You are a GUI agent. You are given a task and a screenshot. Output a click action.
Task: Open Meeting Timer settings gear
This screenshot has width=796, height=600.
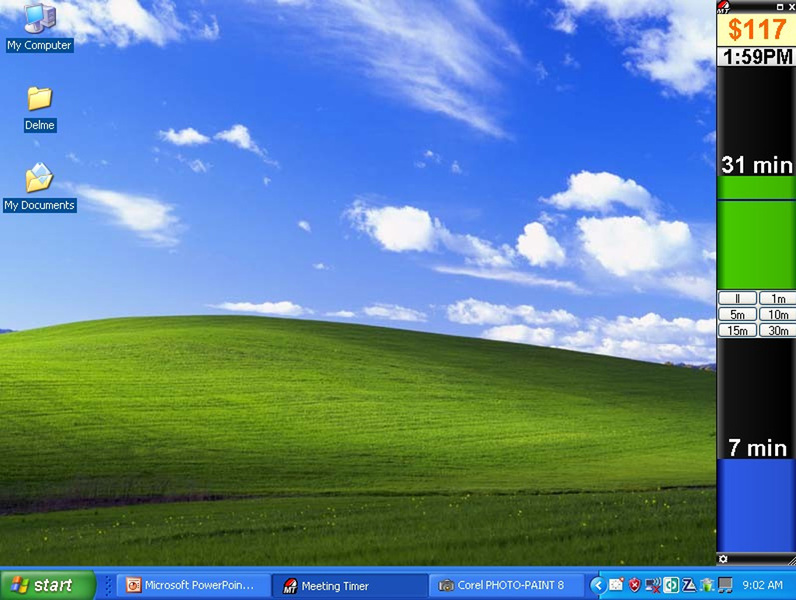coord(723,559)
